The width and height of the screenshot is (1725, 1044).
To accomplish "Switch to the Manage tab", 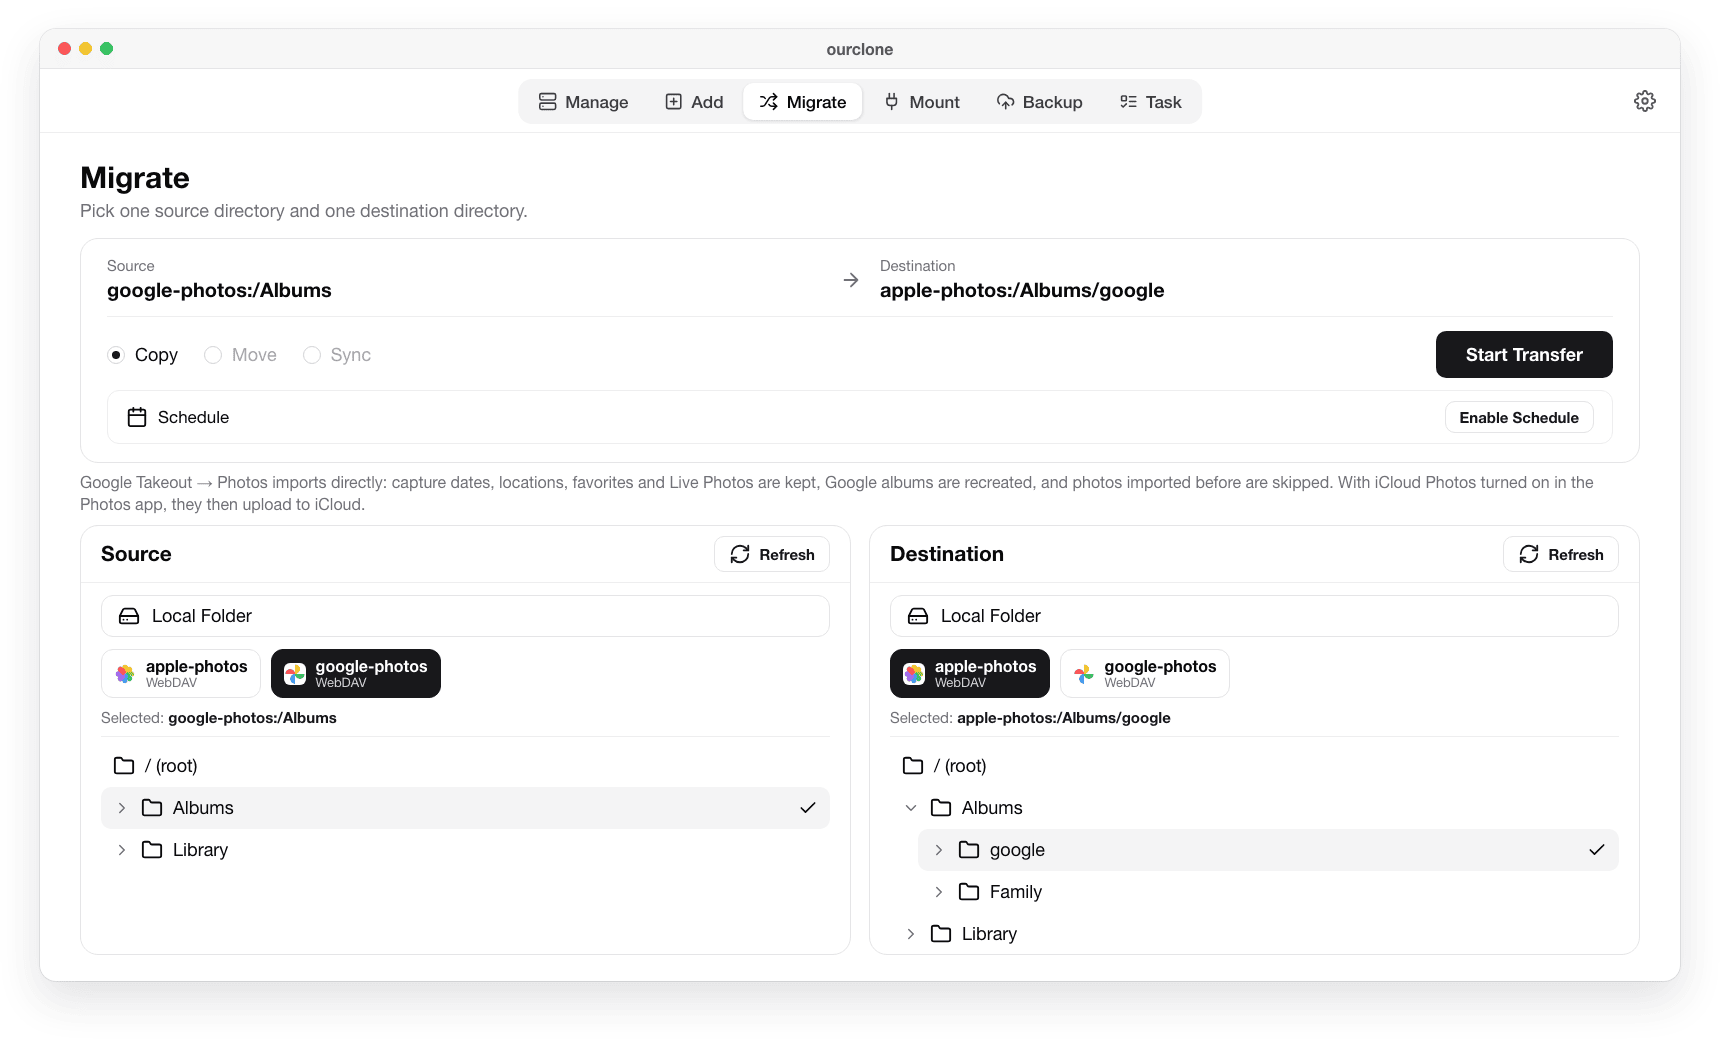I will pyautogui.click(x=583, y=102).
